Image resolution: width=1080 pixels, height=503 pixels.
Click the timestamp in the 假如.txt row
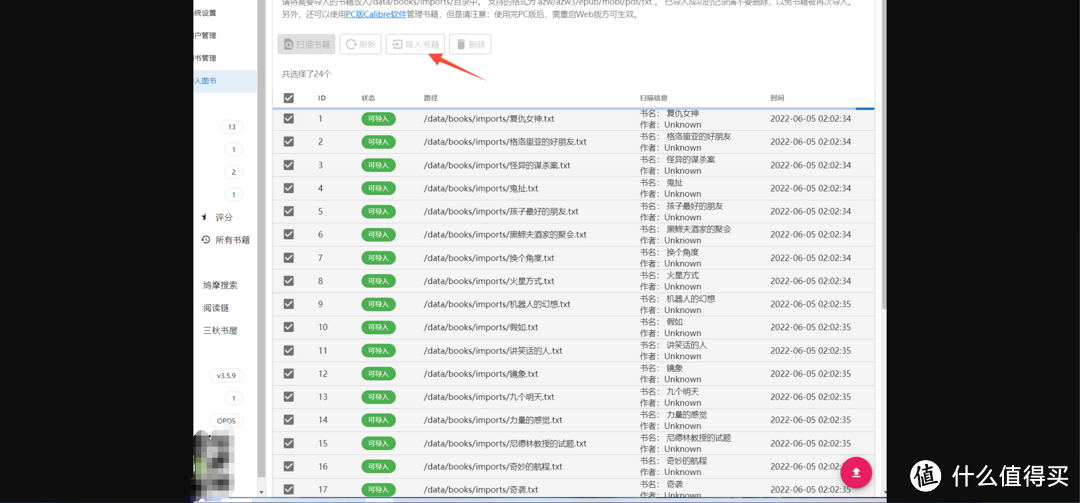point(811,327)
